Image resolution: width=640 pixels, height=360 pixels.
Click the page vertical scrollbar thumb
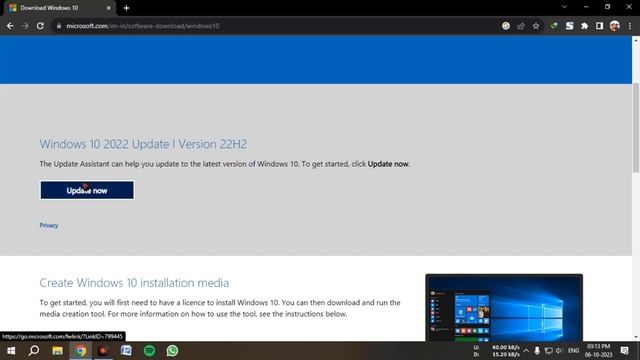click(636, 127)
